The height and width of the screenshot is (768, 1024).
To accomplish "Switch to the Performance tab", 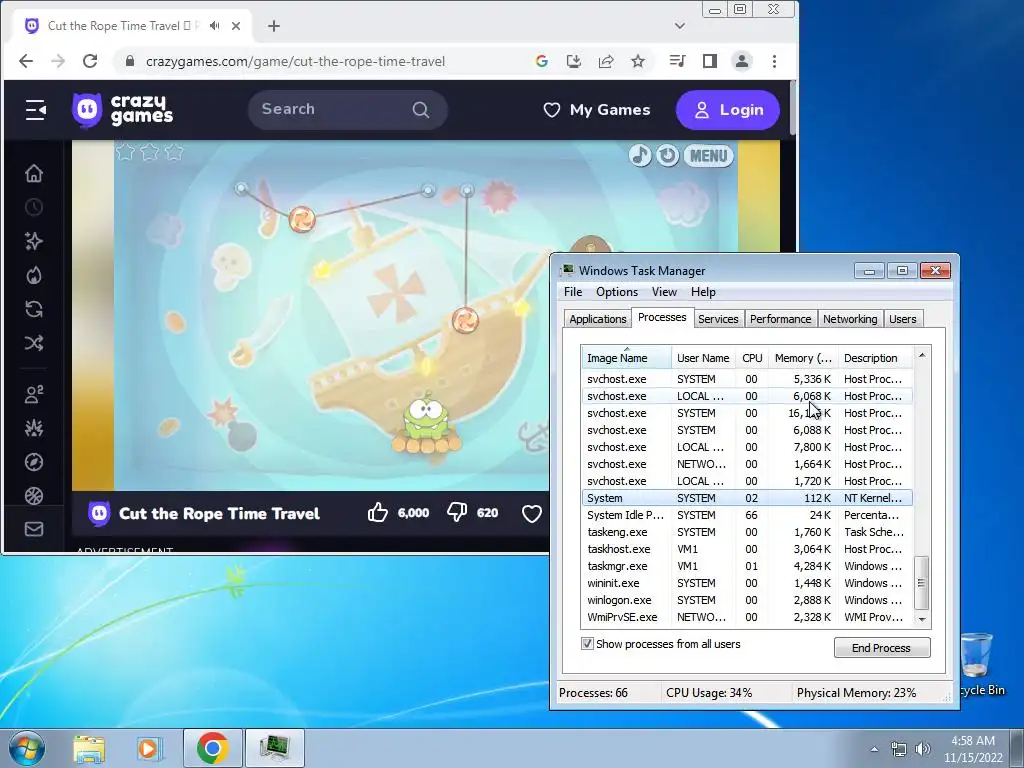I will (x=780, y=319).
